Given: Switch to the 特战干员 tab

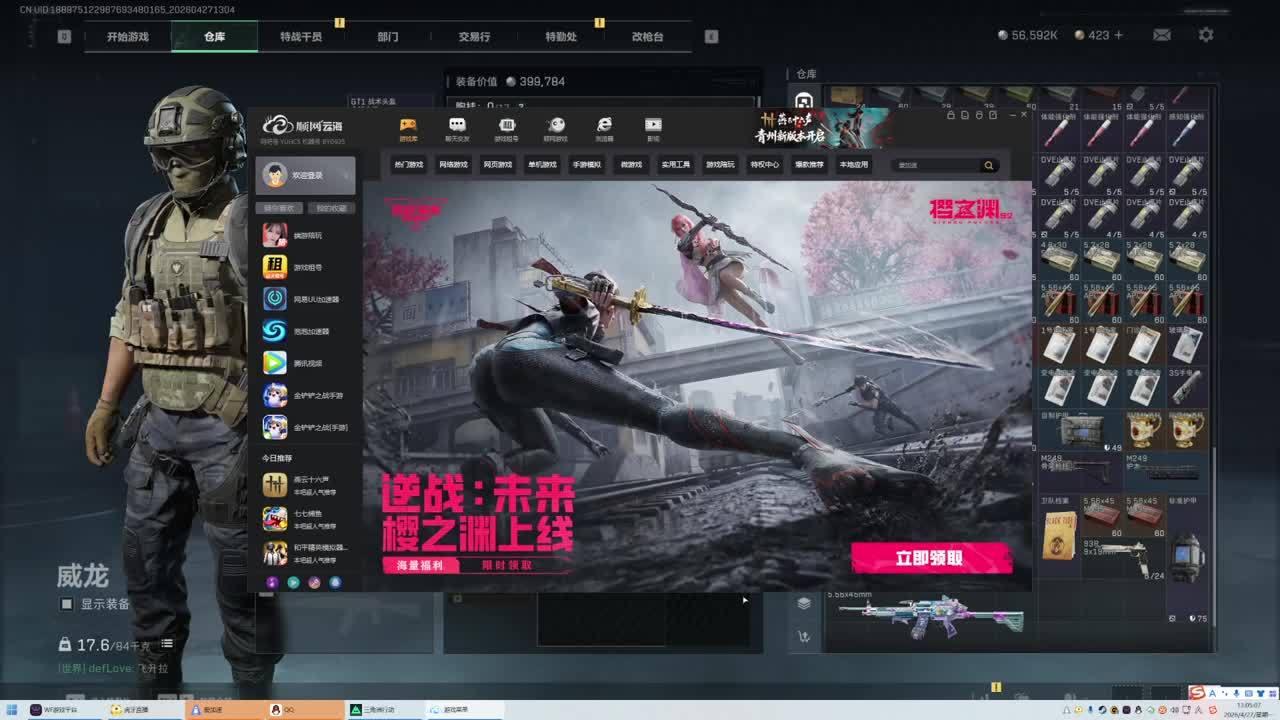Looking at the screenshot, I should [301, 37].
